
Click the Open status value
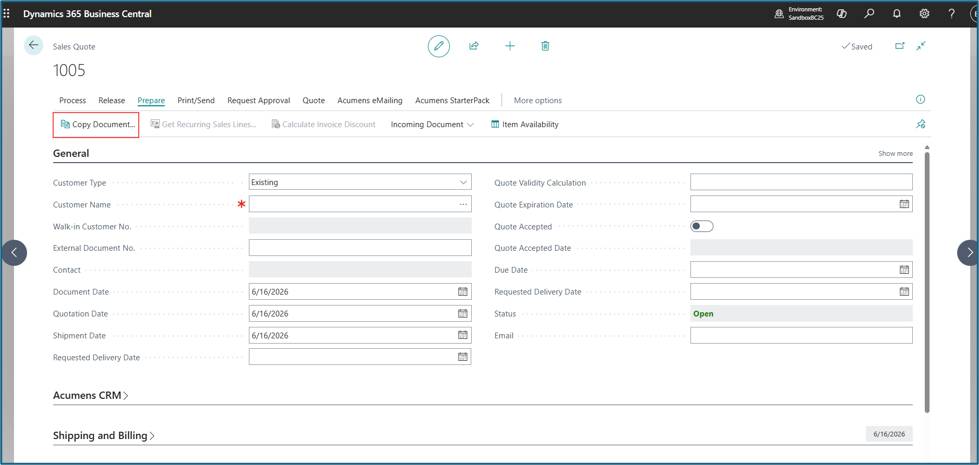click(x=703, y=313)
